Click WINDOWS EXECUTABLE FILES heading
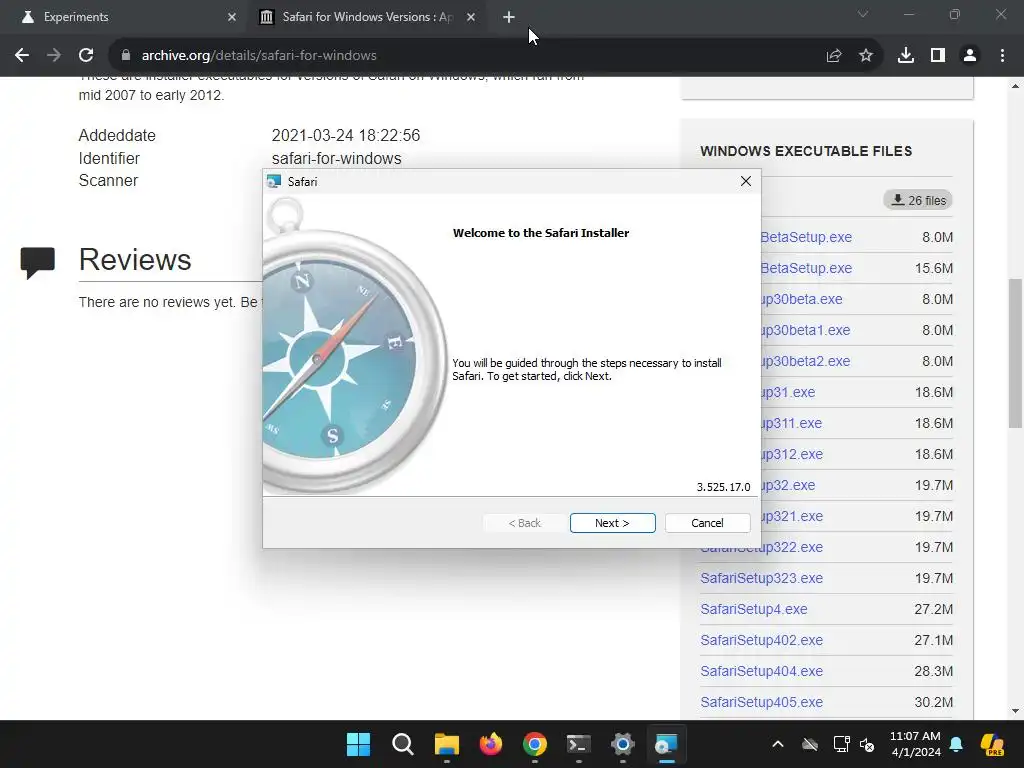This screenshot has height=768, width=1024. click(806, 151)
